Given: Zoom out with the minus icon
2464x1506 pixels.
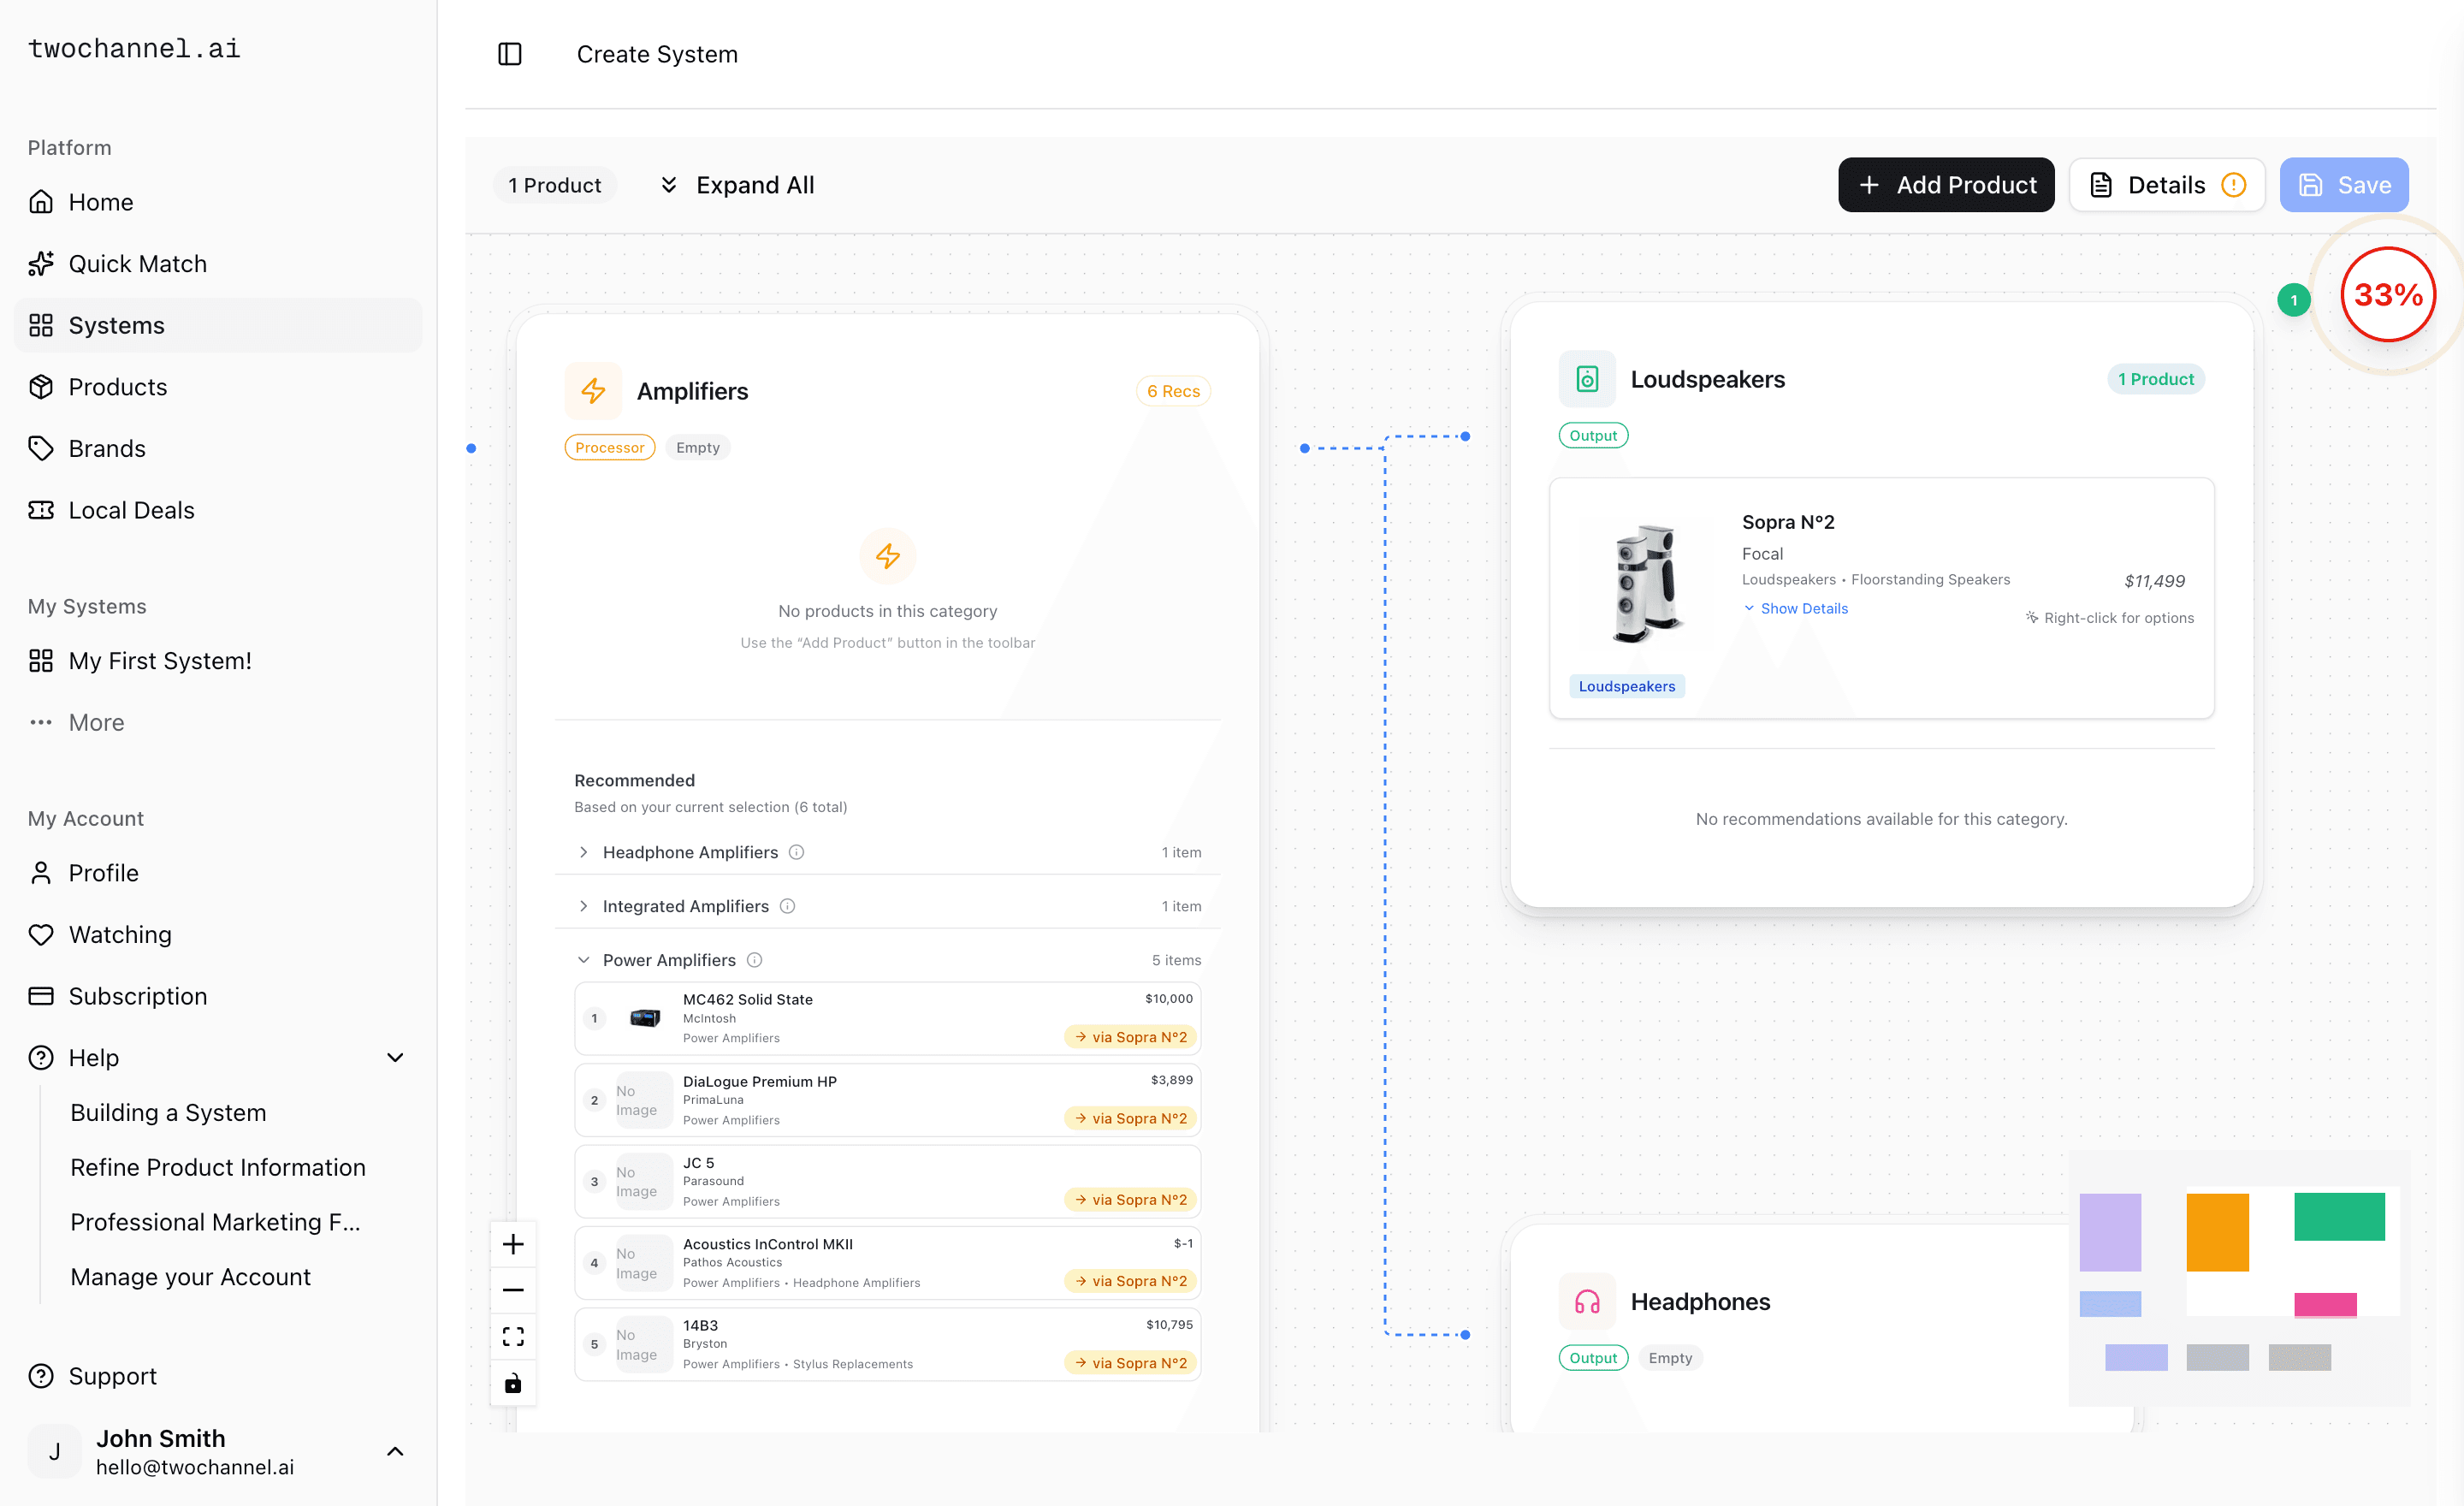Looking at the screenshot, I should 513,1290.
